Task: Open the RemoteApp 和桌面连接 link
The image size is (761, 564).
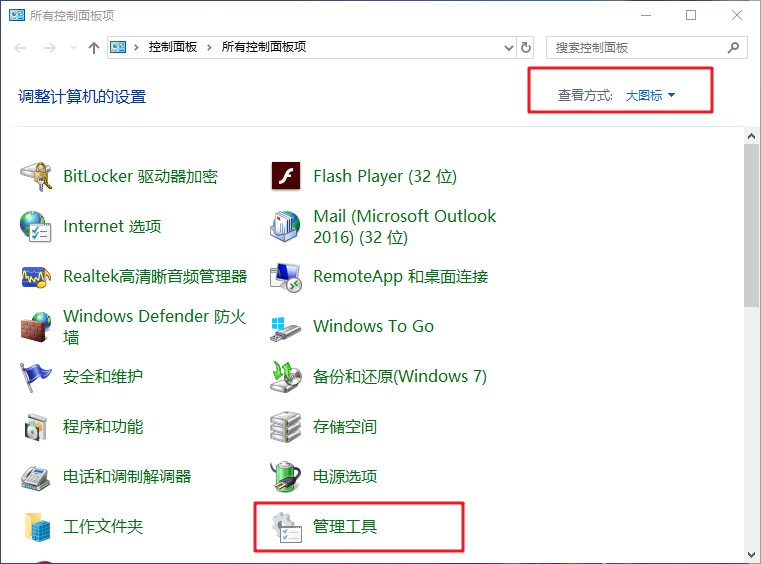Action: click(x=400, y=276)
